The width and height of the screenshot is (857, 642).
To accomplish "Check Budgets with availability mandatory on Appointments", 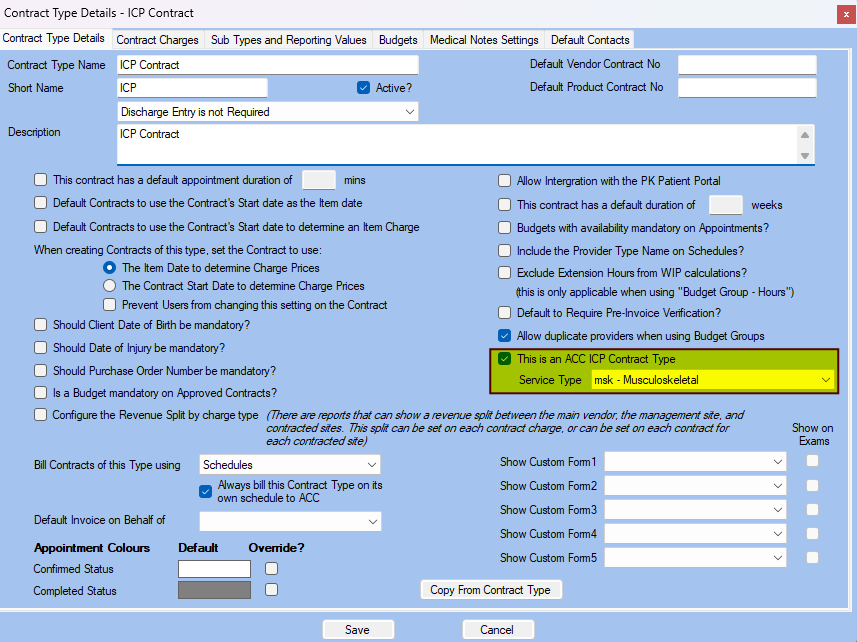I will coord(504,228).
